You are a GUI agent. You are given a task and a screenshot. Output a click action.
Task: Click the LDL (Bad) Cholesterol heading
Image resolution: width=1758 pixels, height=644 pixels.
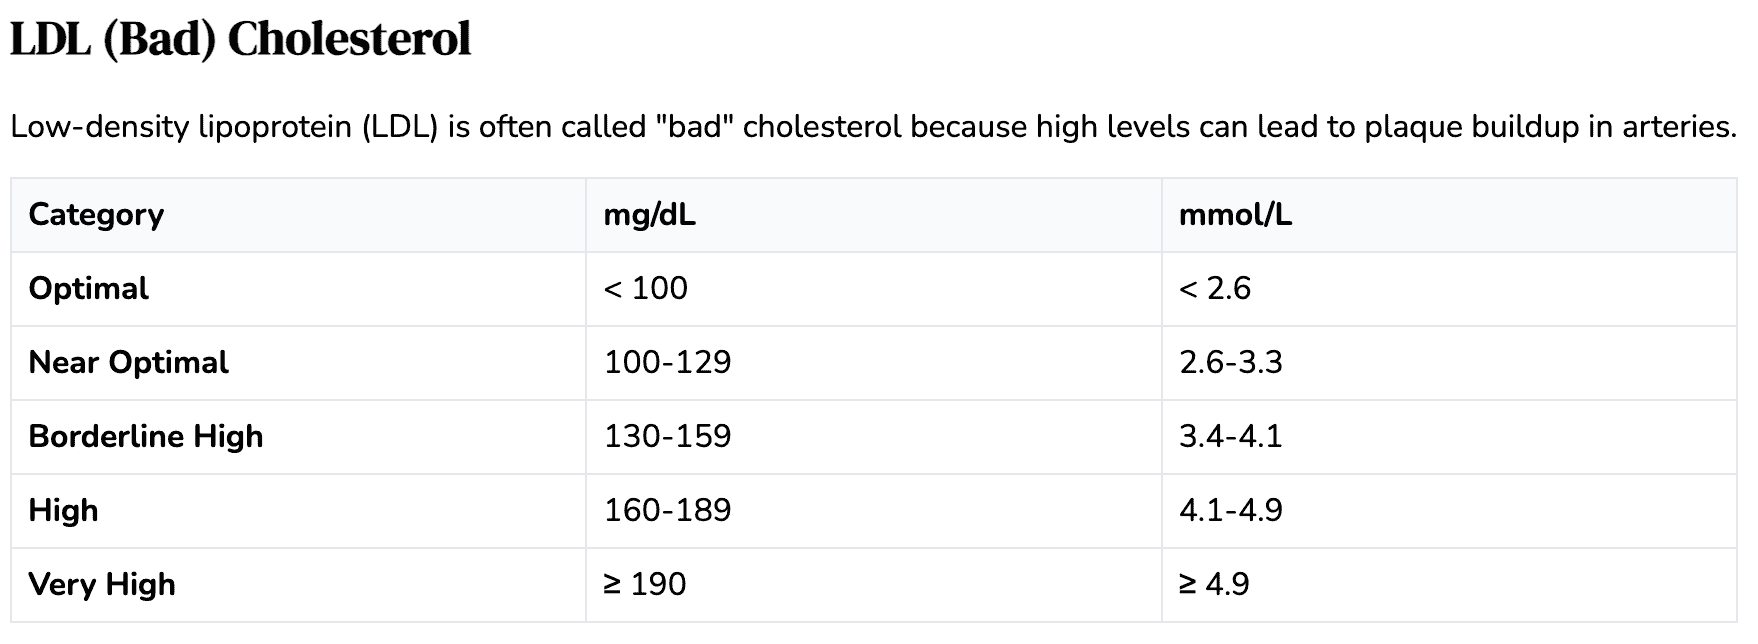240,41
